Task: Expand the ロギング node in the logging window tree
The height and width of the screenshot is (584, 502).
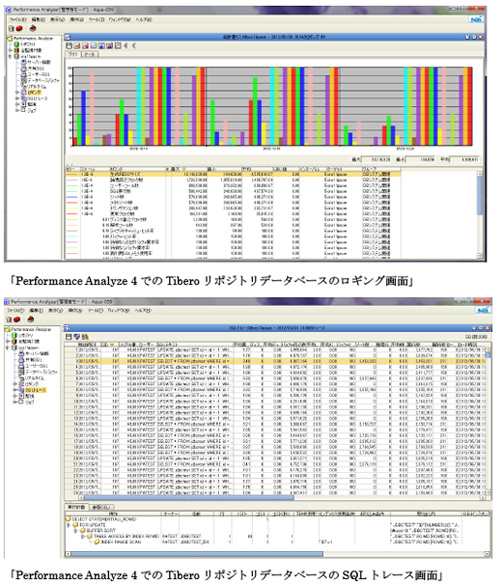Action: click(x=17, y=92)
